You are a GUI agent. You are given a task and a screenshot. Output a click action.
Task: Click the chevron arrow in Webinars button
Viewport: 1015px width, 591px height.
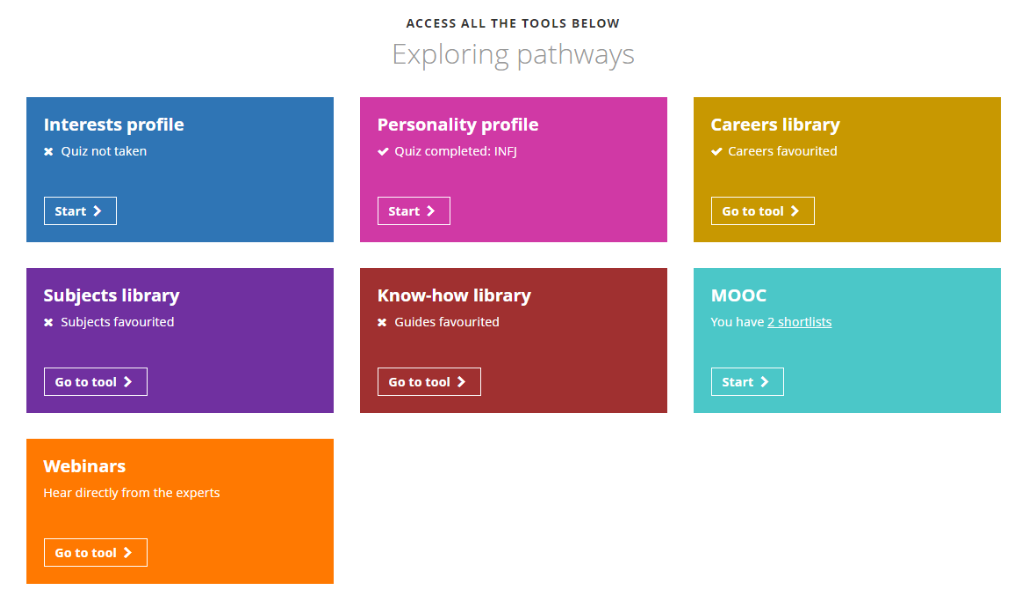coord(128,553)
